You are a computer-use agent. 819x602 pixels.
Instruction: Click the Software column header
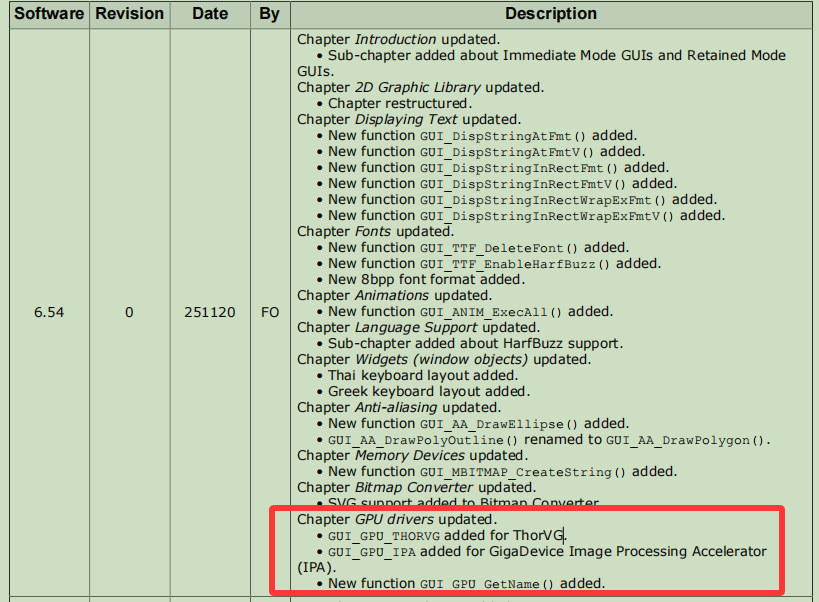click(47, 14)
